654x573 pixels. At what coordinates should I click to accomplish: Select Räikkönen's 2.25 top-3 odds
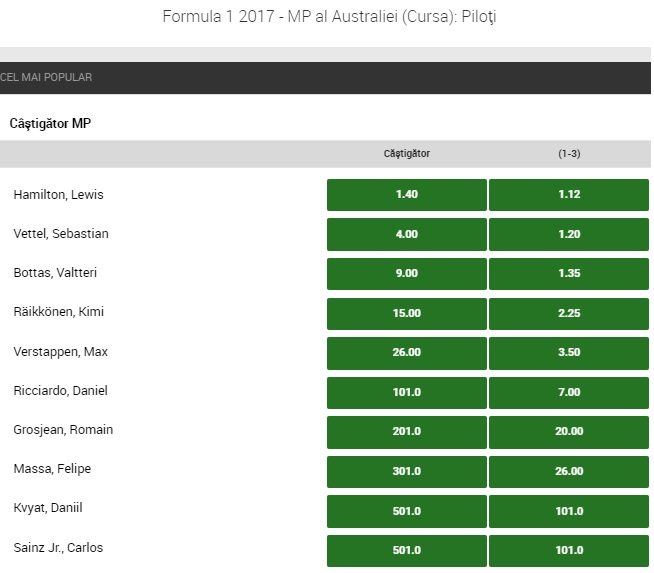coord(569,313)
